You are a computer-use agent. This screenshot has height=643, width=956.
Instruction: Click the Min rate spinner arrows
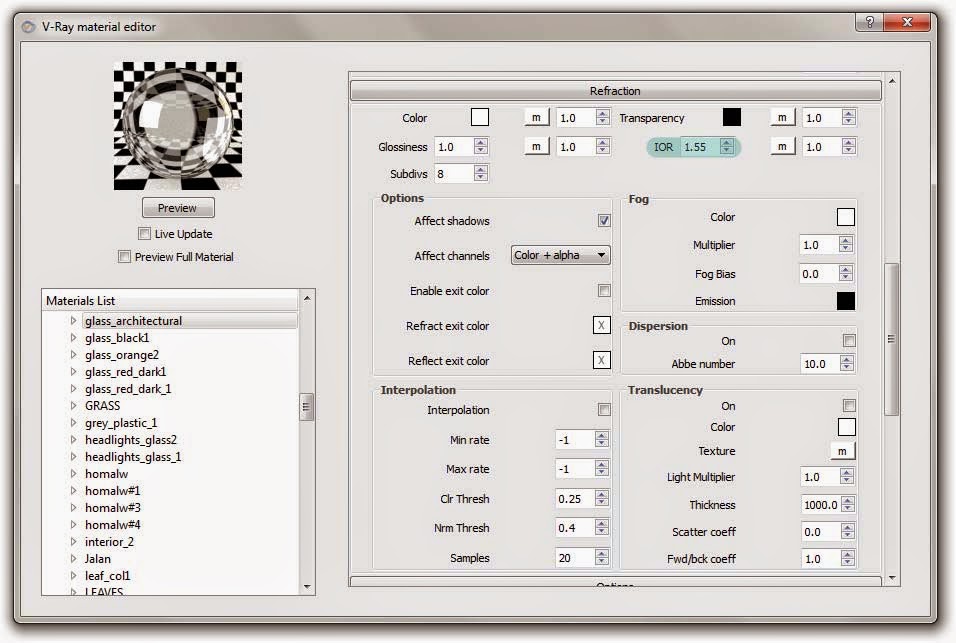(x=602, y=439)
